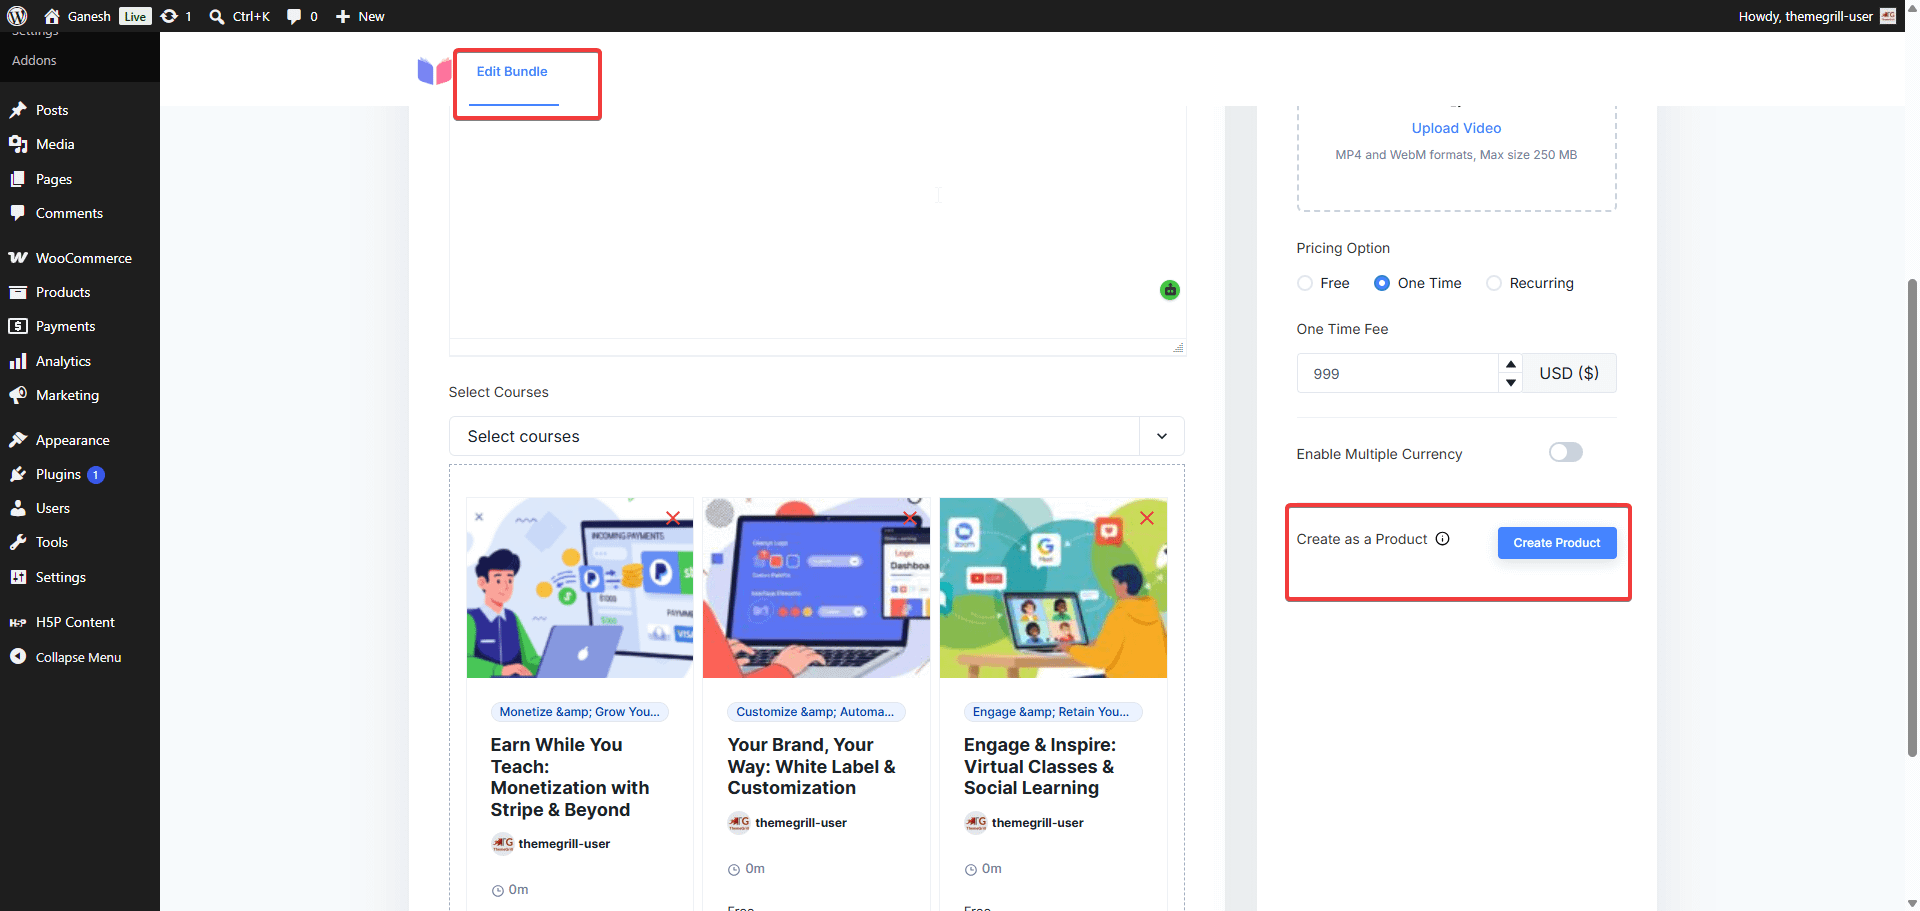Increase the One Time Fee value

pos(1511,364)
